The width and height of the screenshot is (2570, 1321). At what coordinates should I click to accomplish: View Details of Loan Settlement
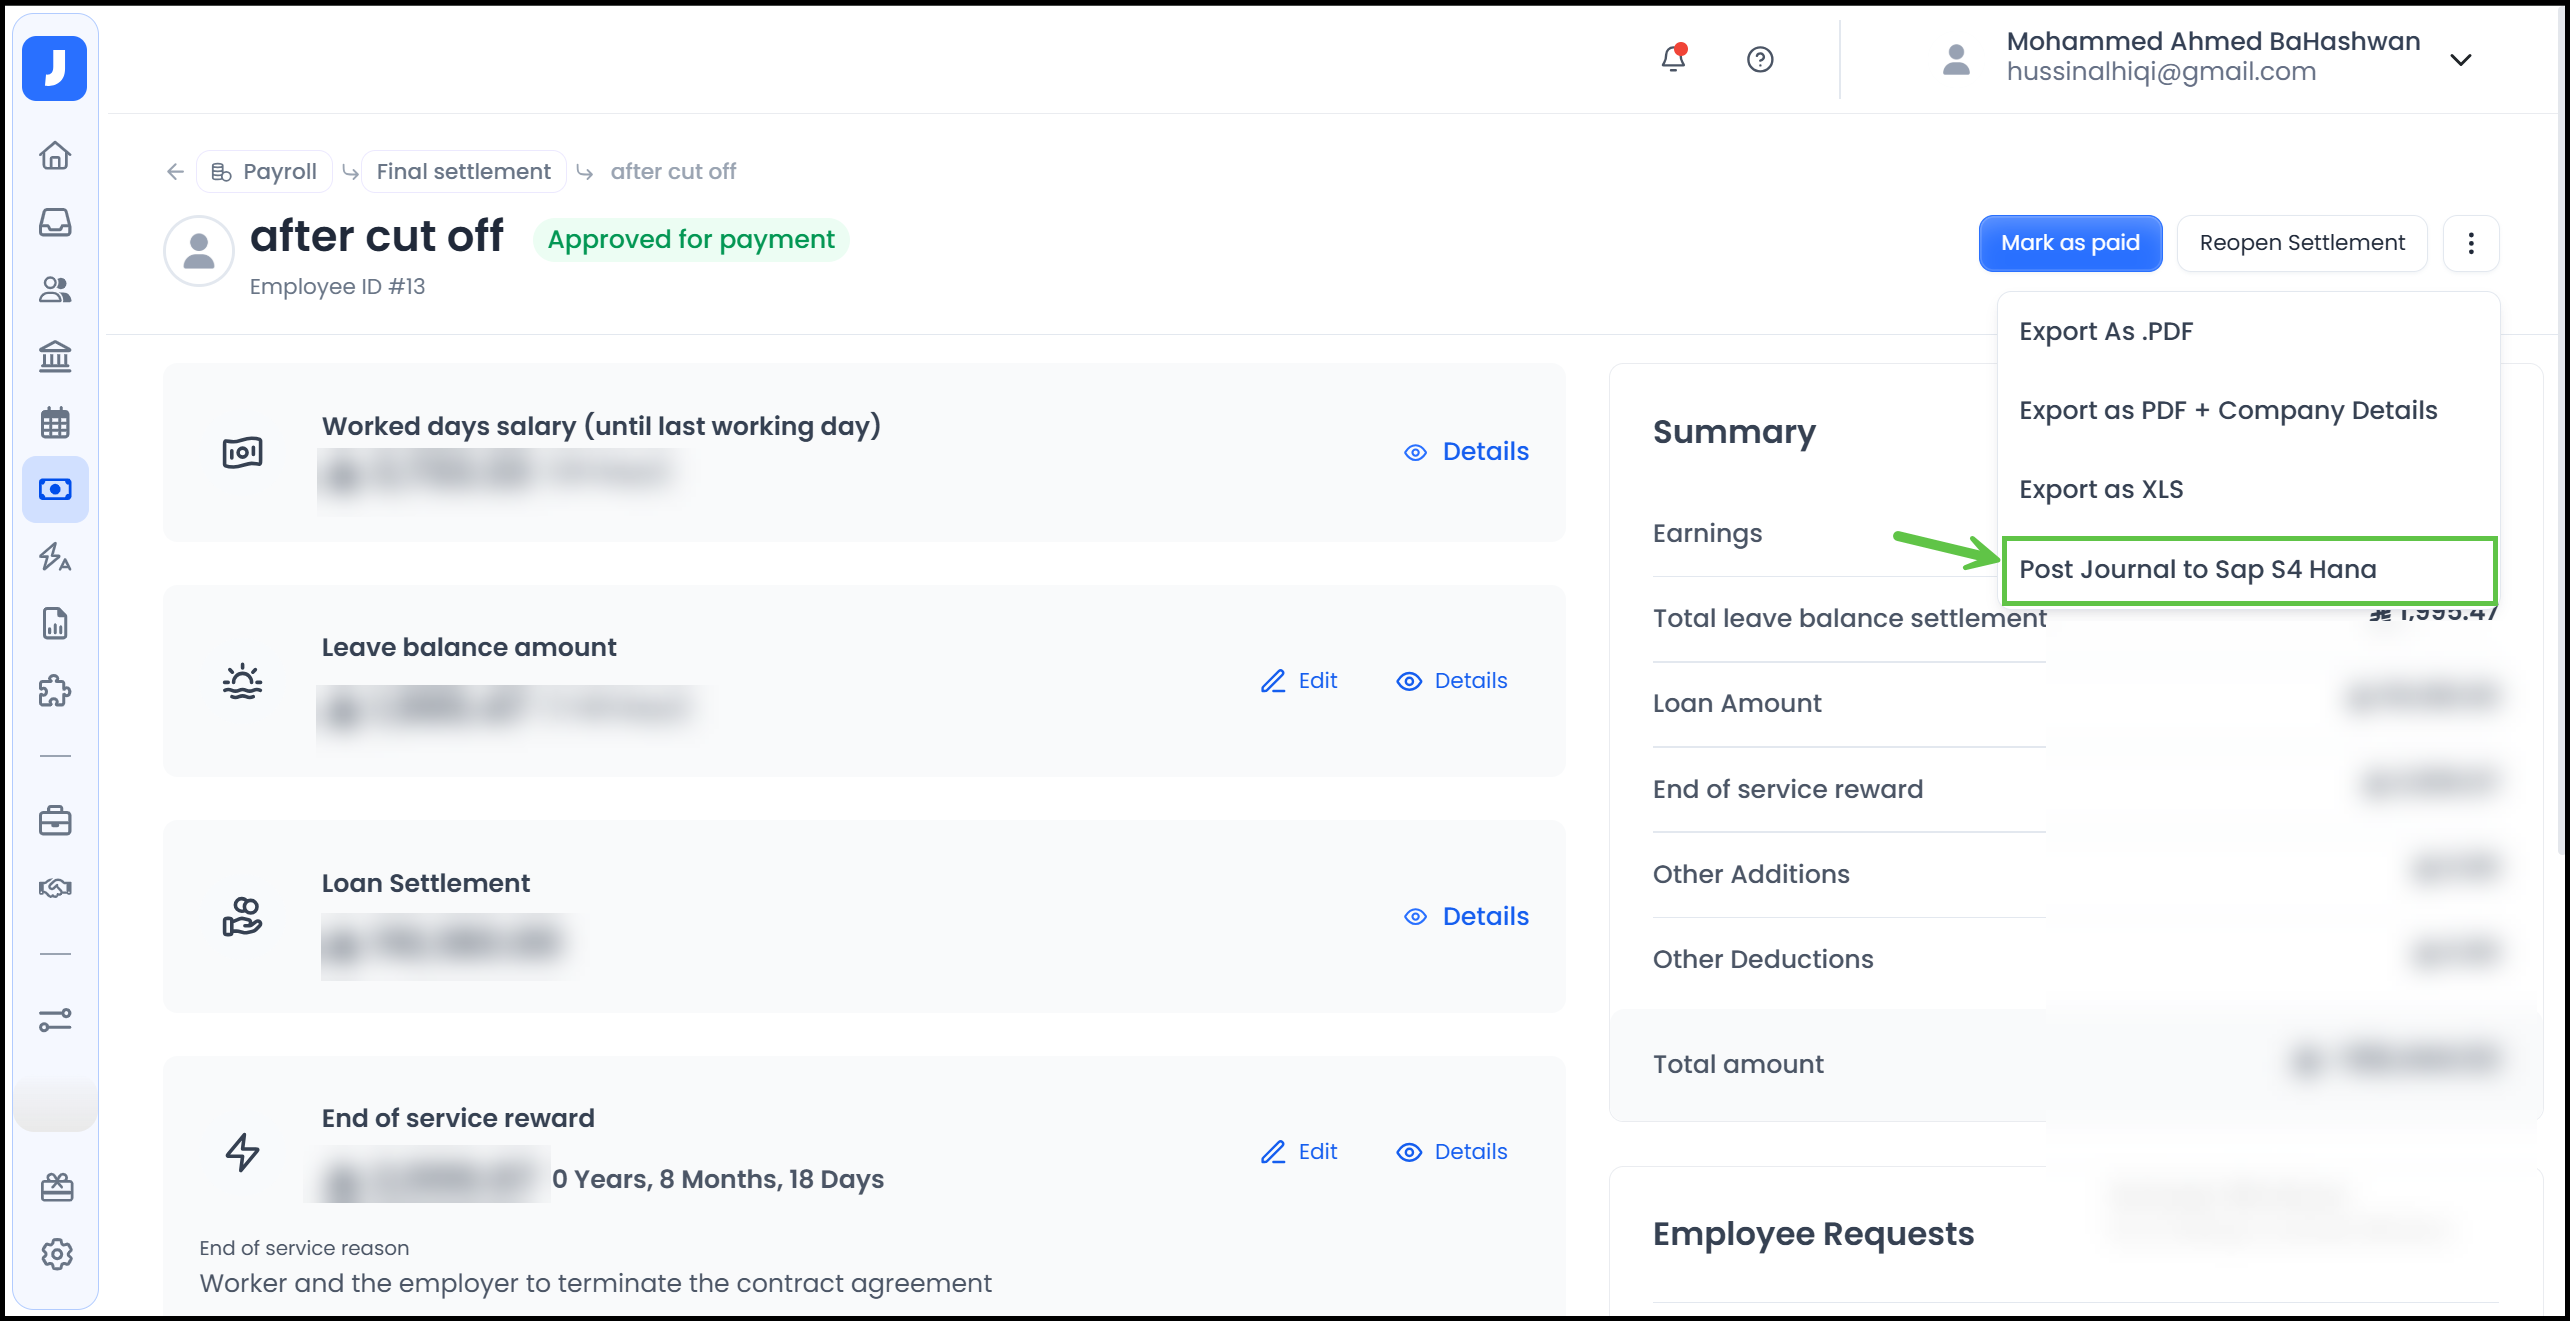(x=1467, y=917)
